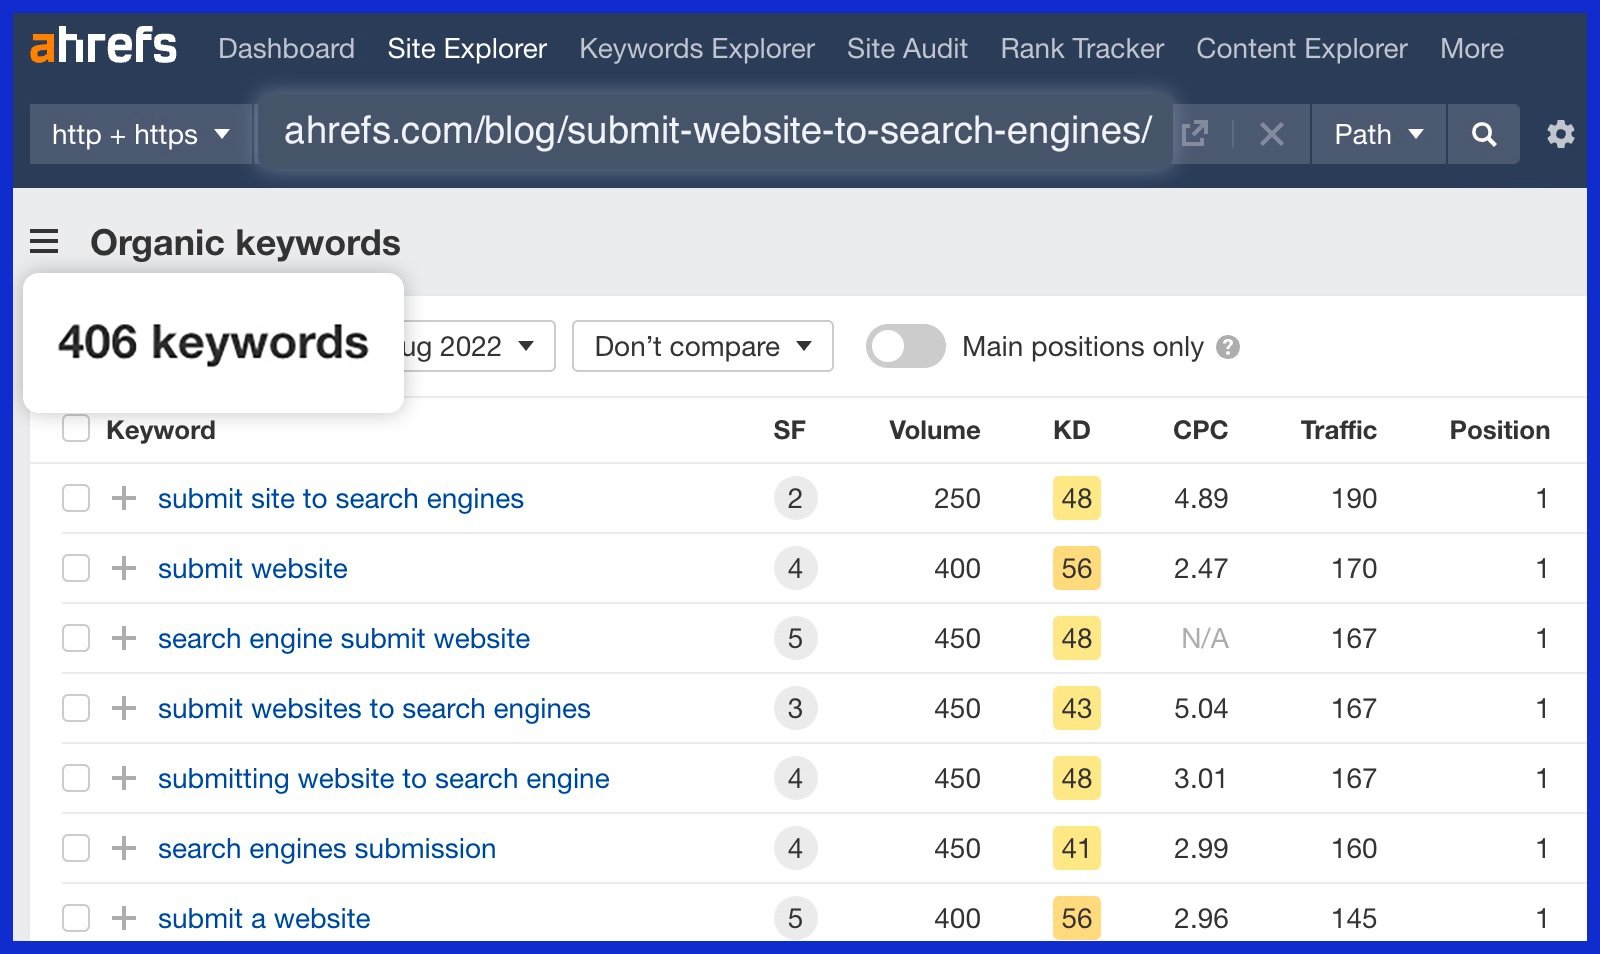
Task: Select all keywords via the header checkbox
Action: point(75,428)
